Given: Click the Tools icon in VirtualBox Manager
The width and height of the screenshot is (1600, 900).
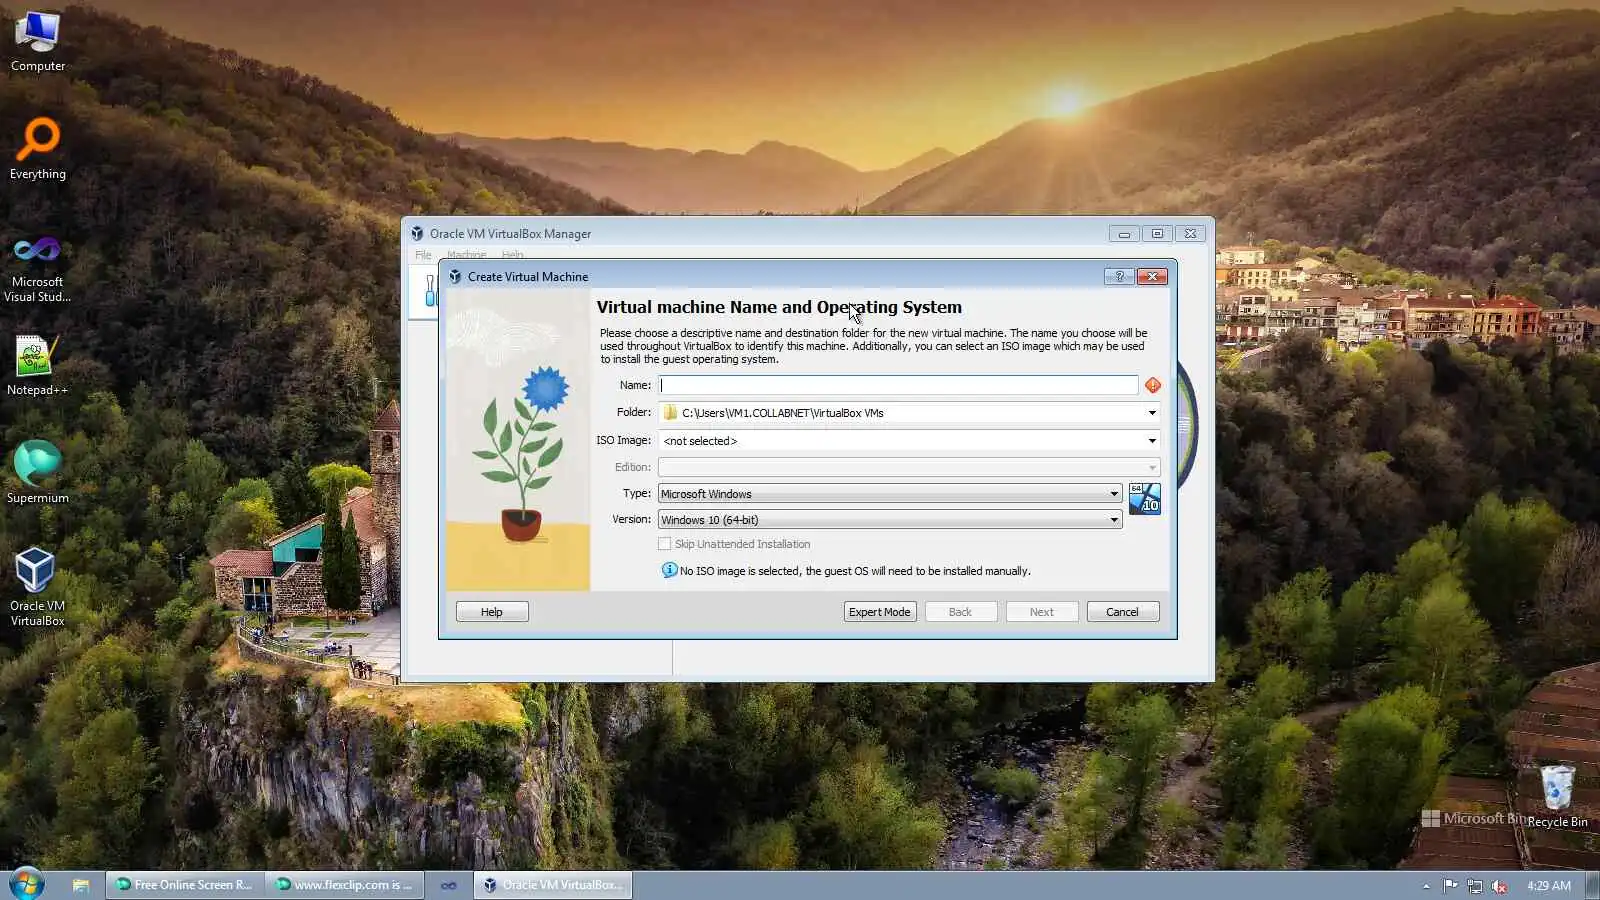Looking at the screenshot, I should [430, 291].
